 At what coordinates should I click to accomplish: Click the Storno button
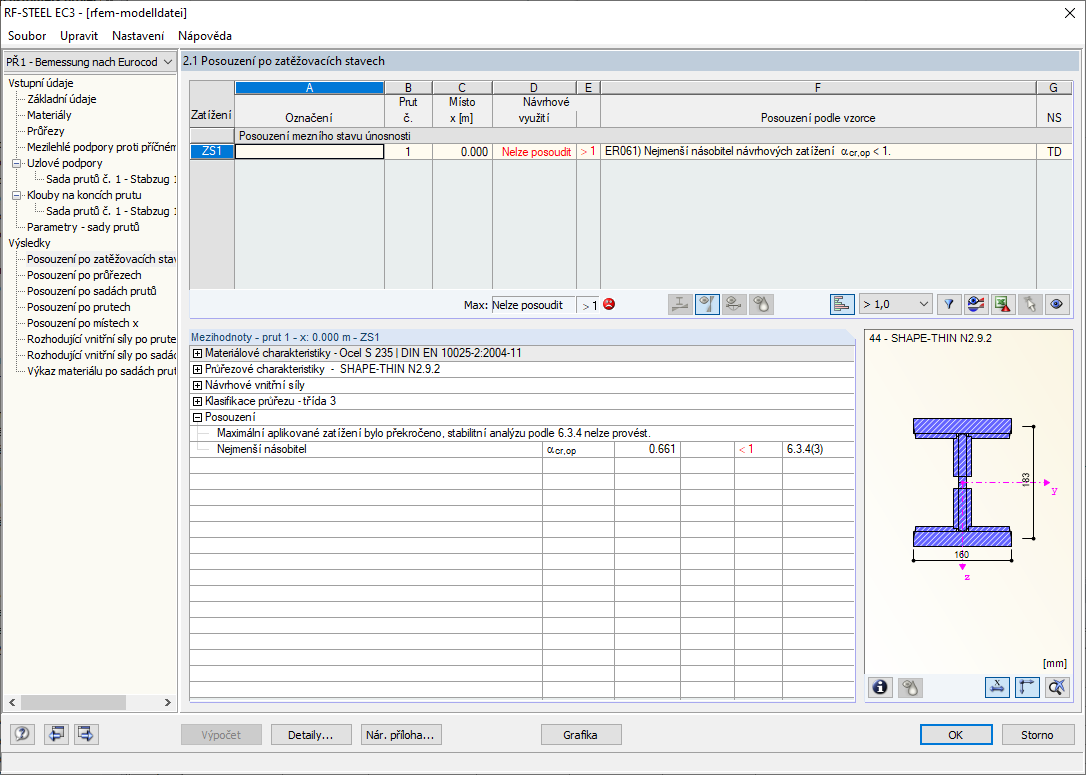[1037, 735]
